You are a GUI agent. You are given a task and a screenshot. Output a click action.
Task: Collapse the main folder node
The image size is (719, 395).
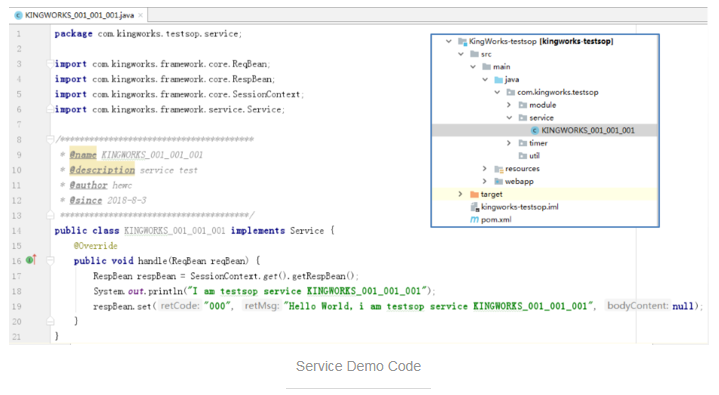click(473, 67)
